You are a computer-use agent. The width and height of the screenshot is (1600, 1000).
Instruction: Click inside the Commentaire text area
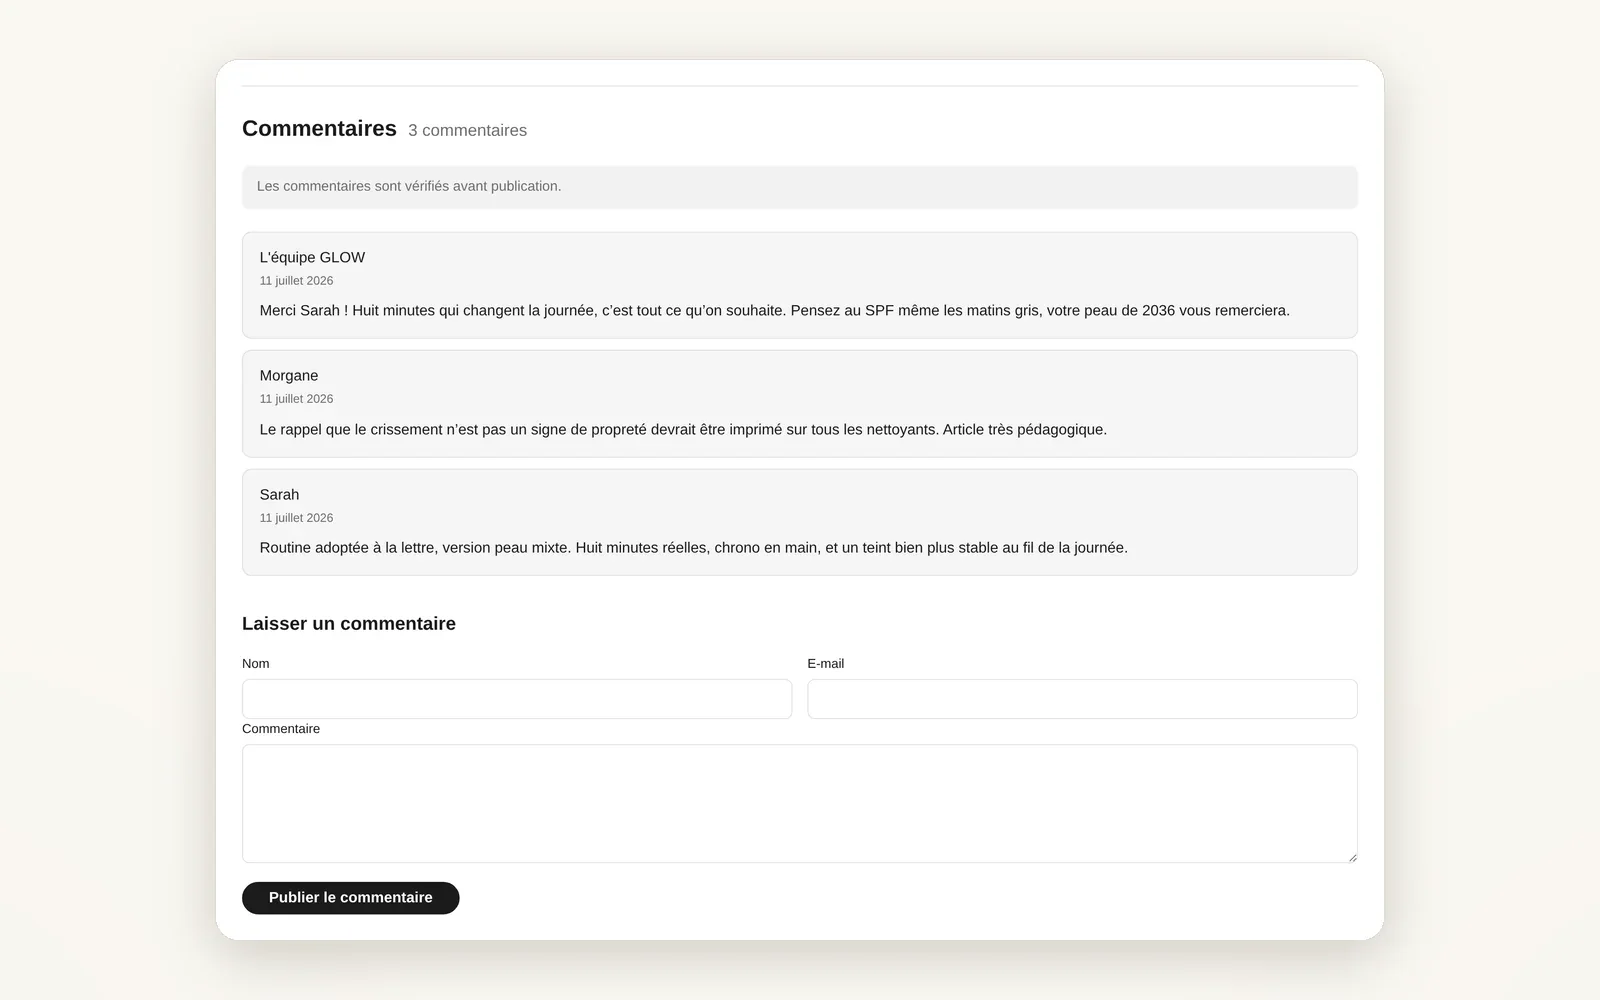tap(800, 803)
